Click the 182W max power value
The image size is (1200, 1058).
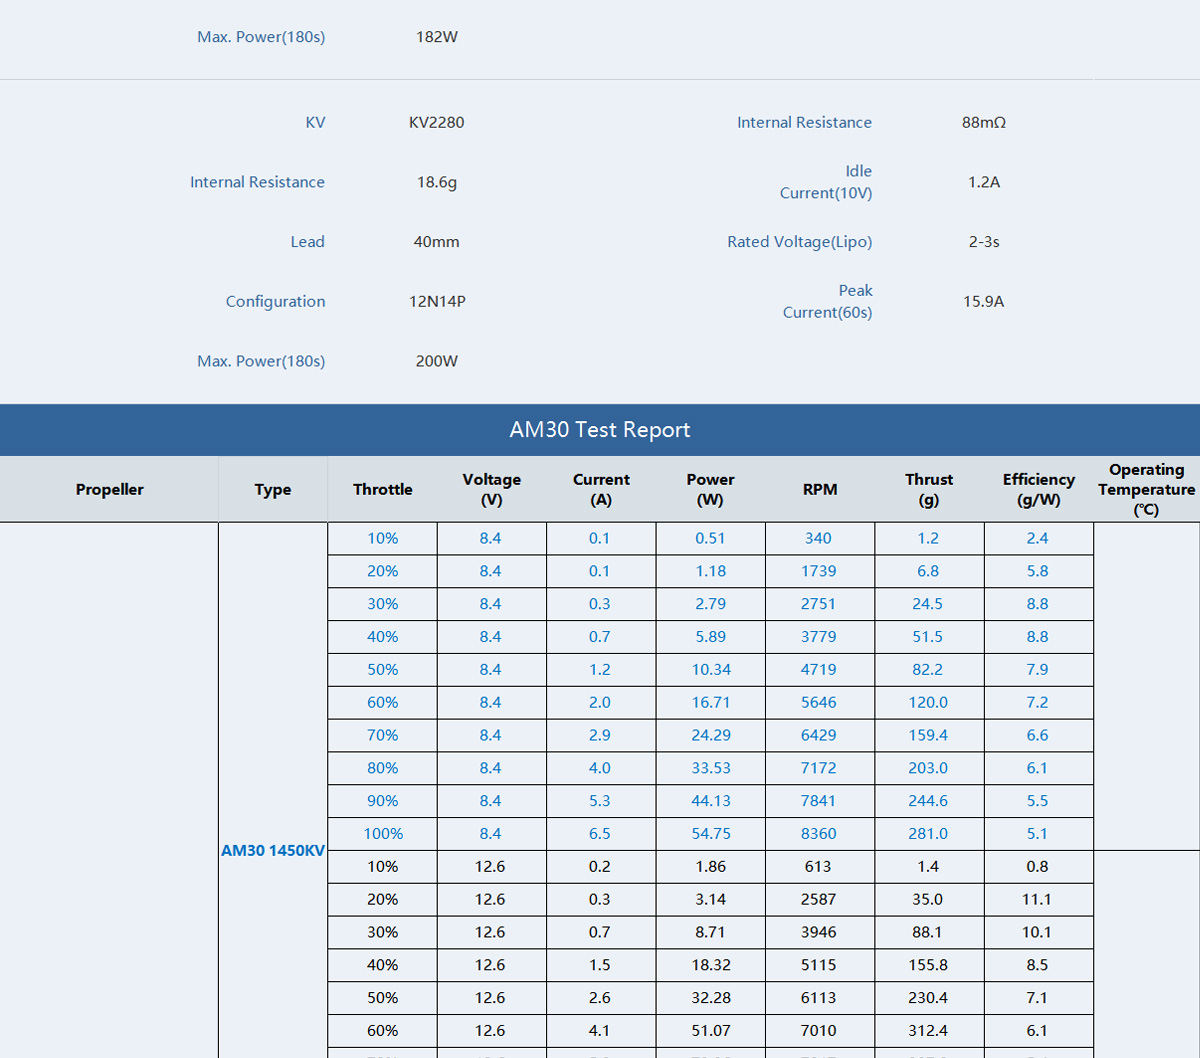pyautogui.click(x=437, y=37)
